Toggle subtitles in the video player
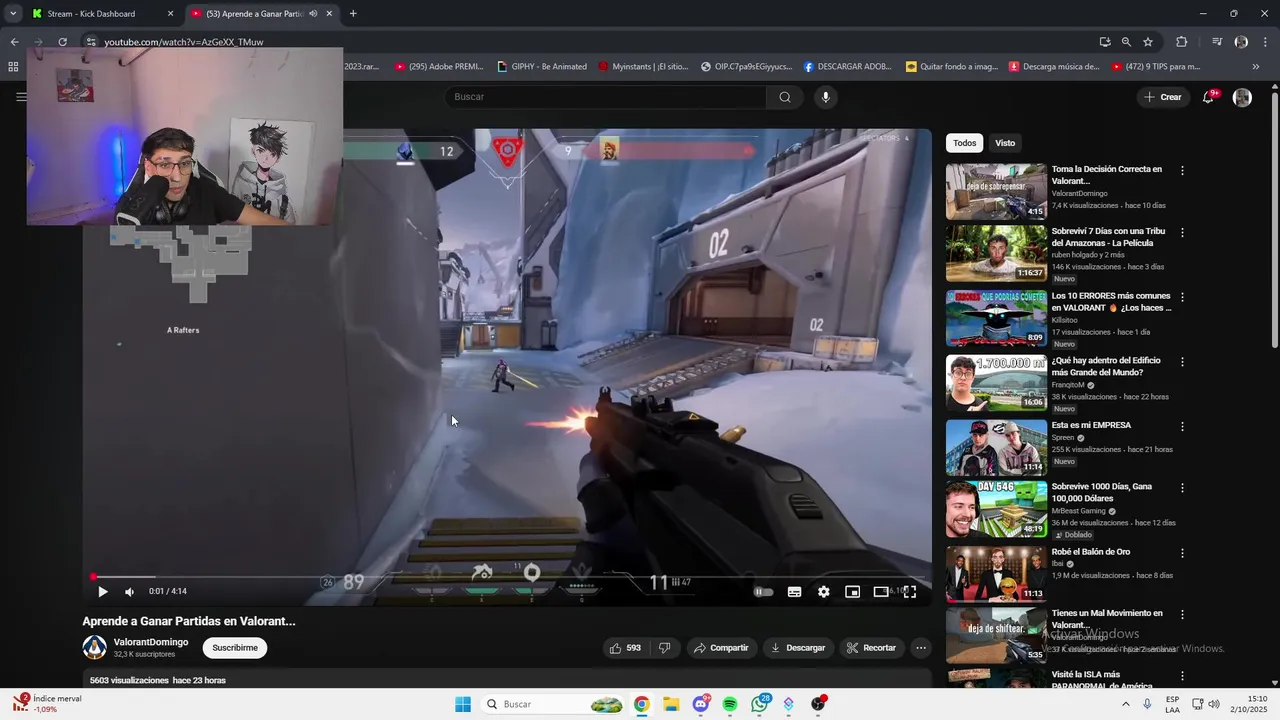 coord(794,592)
